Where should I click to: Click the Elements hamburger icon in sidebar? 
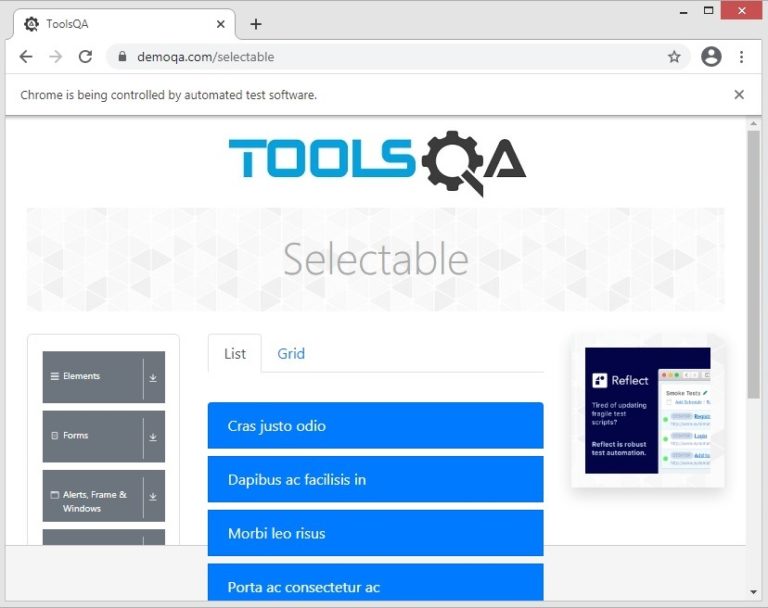pos(54,376)
